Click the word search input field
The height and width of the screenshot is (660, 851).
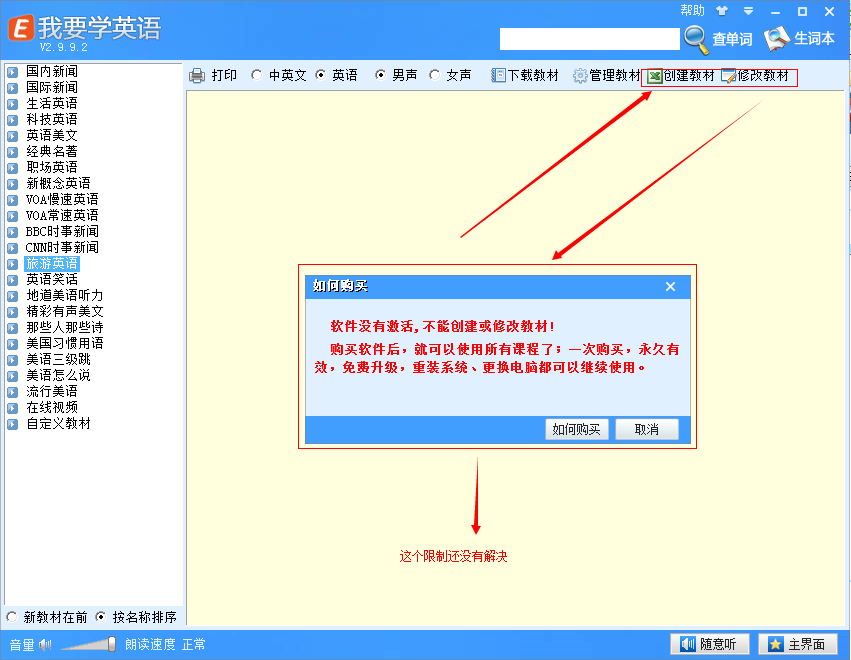tap(589, 39)
